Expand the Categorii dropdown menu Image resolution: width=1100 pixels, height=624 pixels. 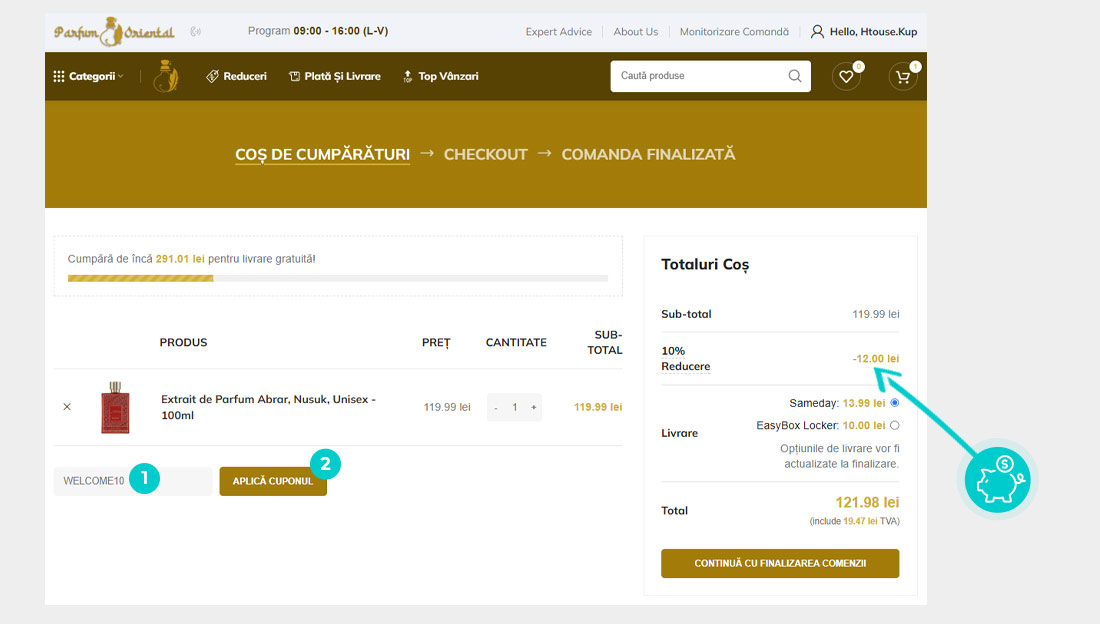(x=88, y=76)
